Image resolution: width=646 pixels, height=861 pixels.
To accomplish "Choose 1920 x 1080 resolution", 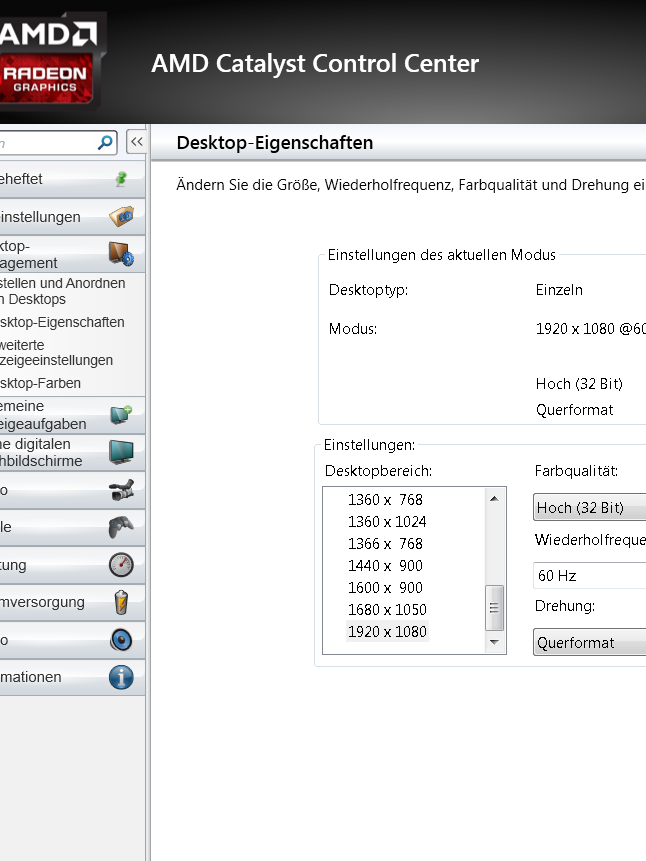I will point(387,631).
